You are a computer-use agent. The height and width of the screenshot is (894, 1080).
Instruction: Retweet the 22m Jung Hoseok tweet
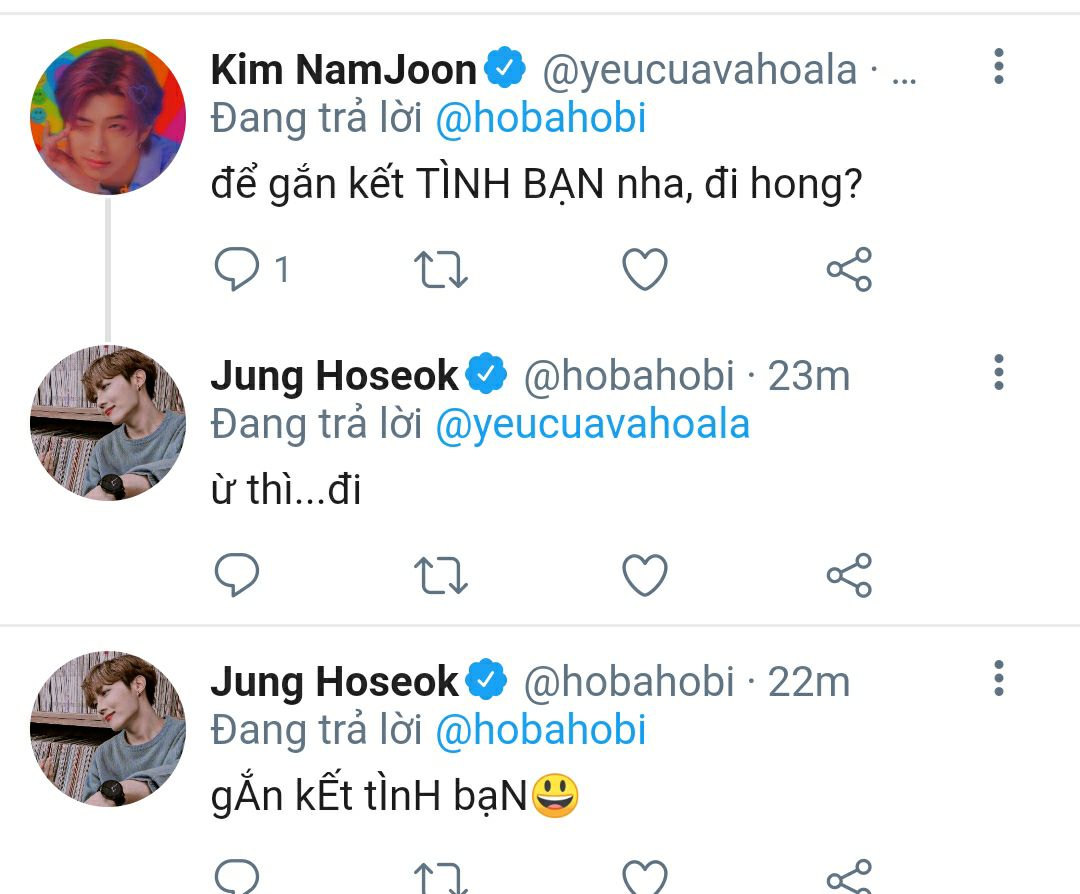coord(441,877)
